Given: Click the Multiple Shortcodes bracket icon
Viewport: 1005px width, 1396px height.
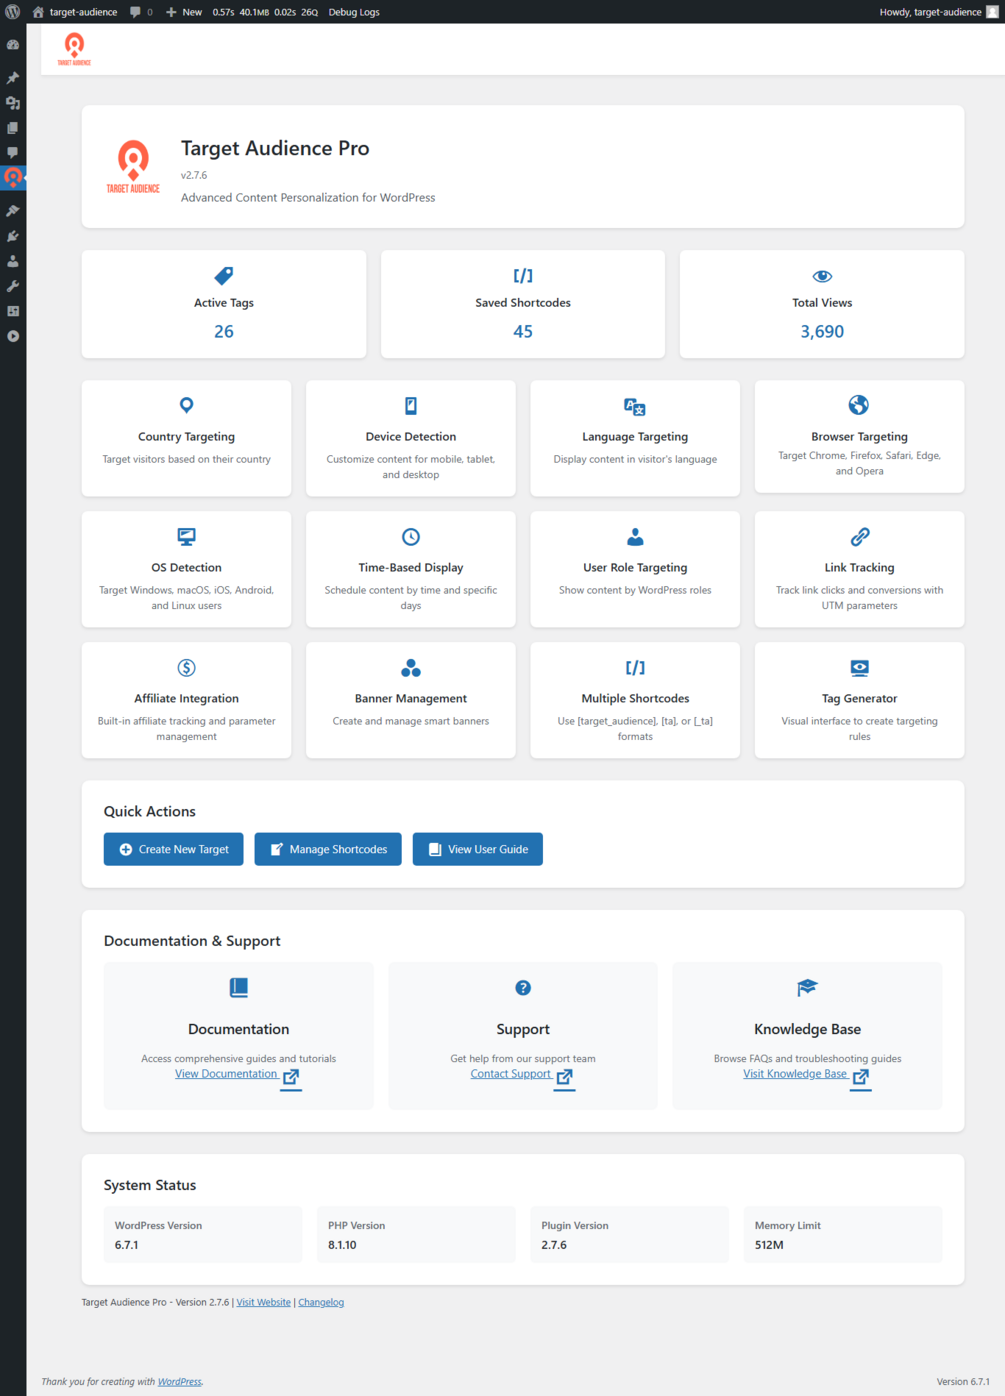Looking at the screenshot, I should coord(635,667).
